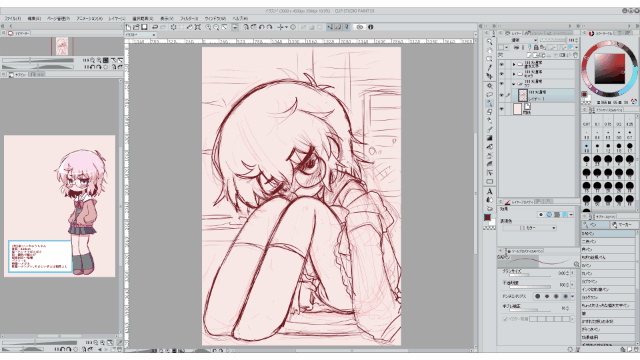Click the Open file icon in command bar

pyautogui.click(x=136, y=27)
